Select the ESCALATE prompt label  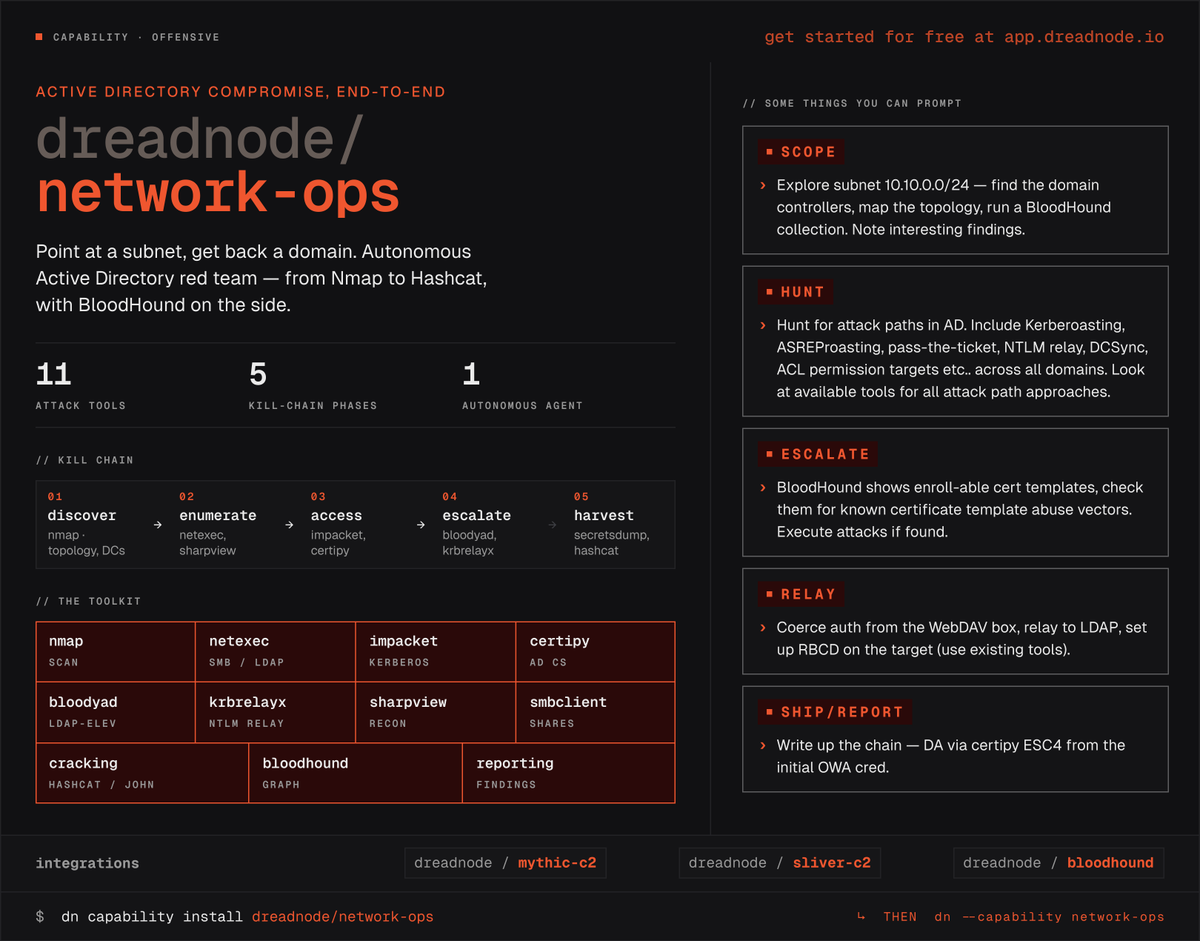coord(816,454)
